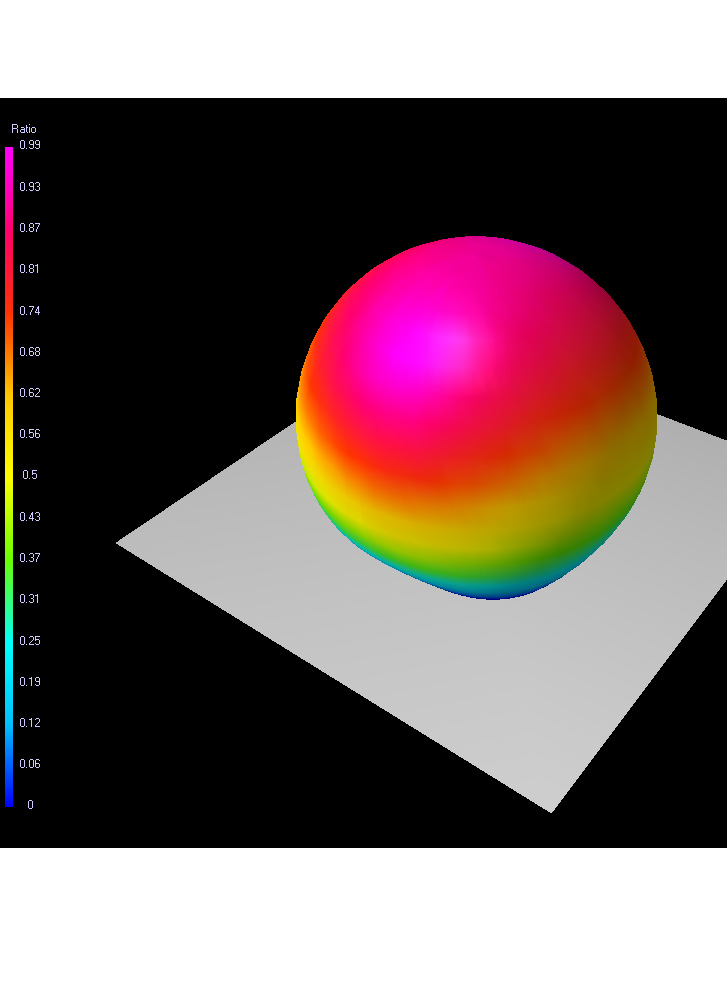
Task: Select the 0.5 legend value
Action: point(29,475)
